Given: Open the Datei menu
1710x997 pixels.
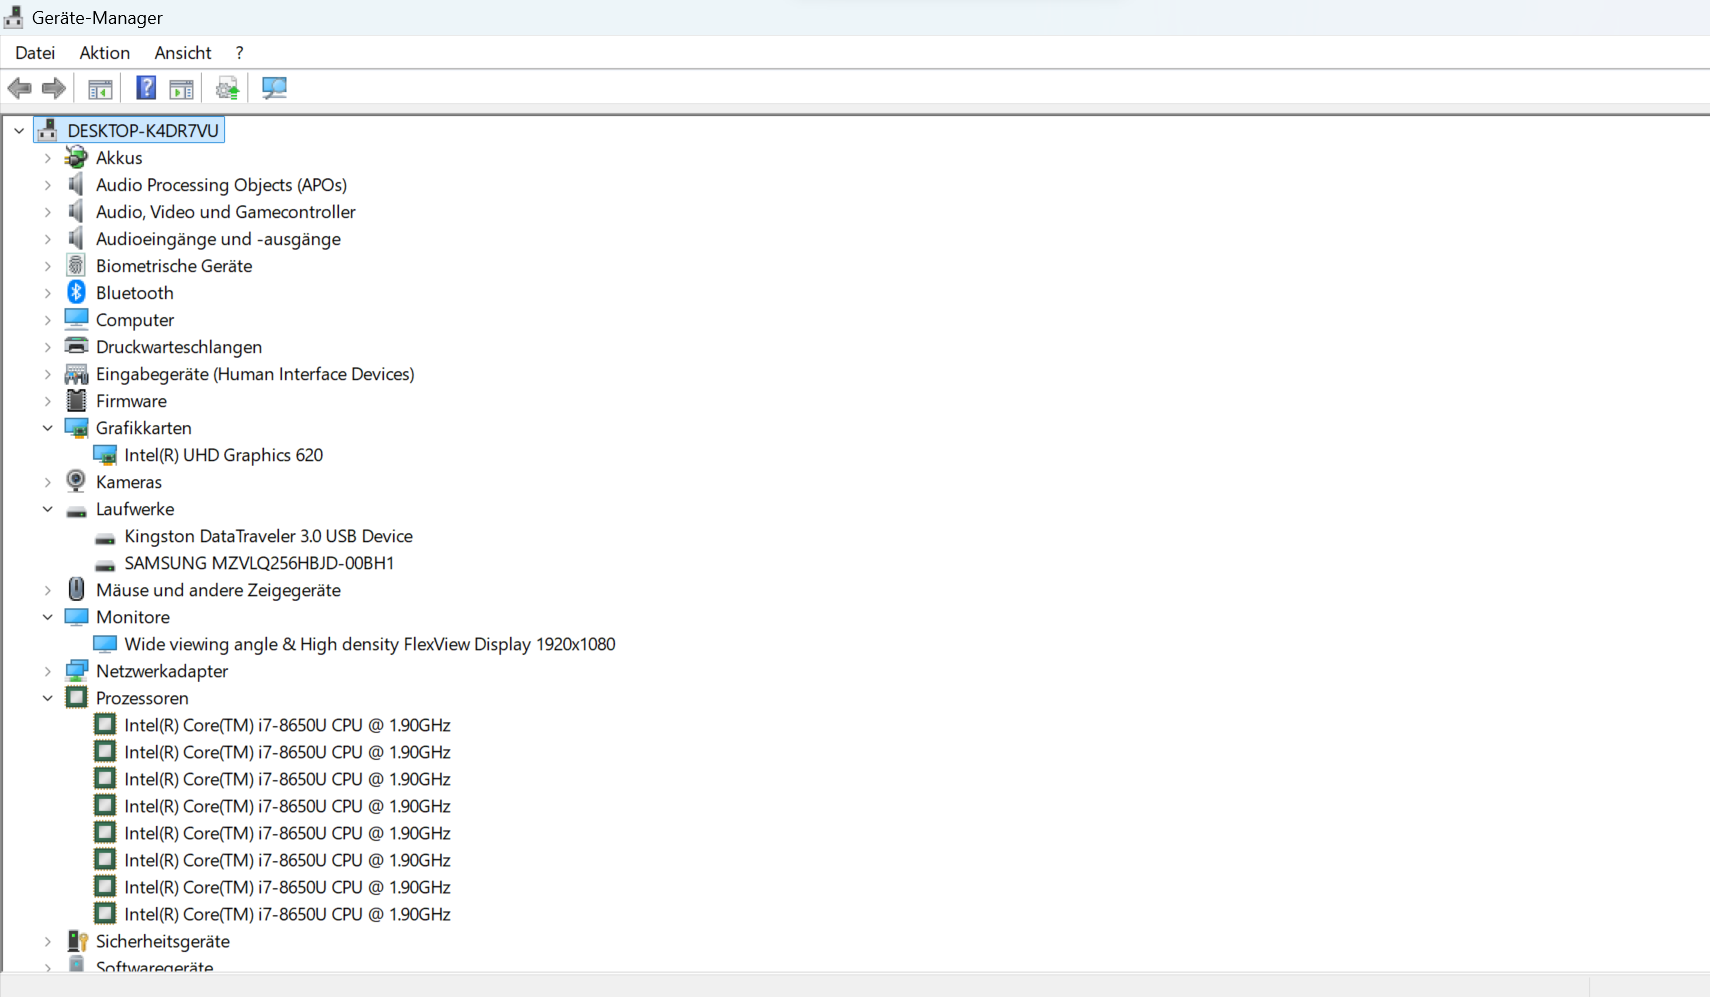Looking at the screenshot, I should [35, 52].
